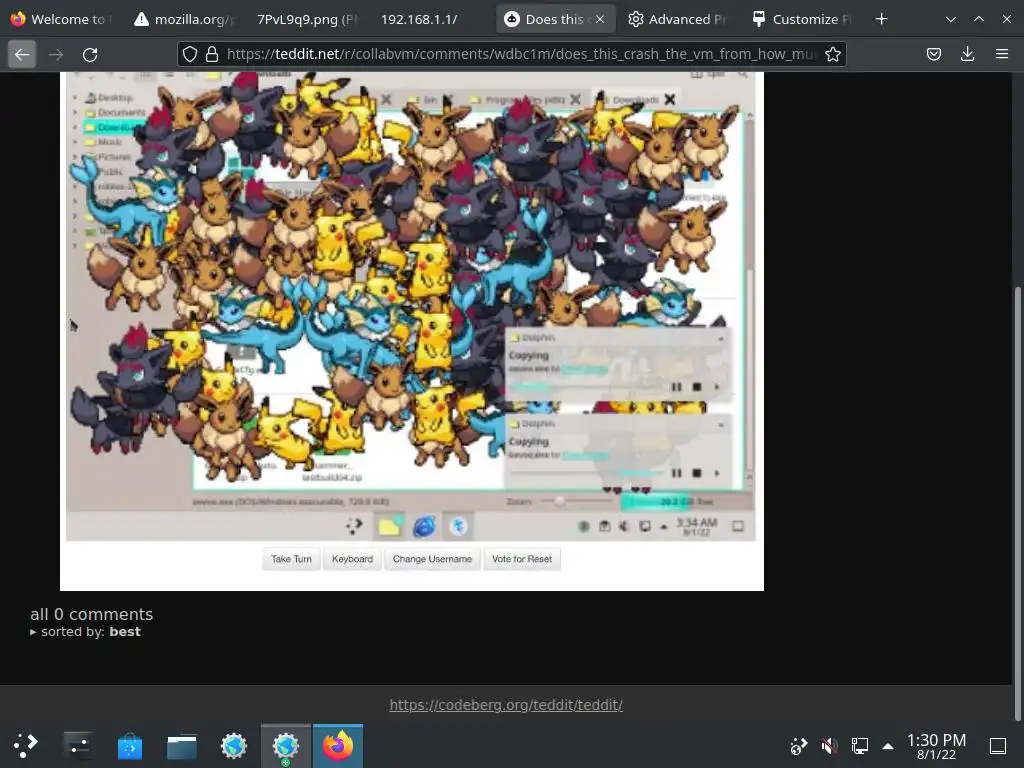Open Firefox downloads panel

(968, 54)
